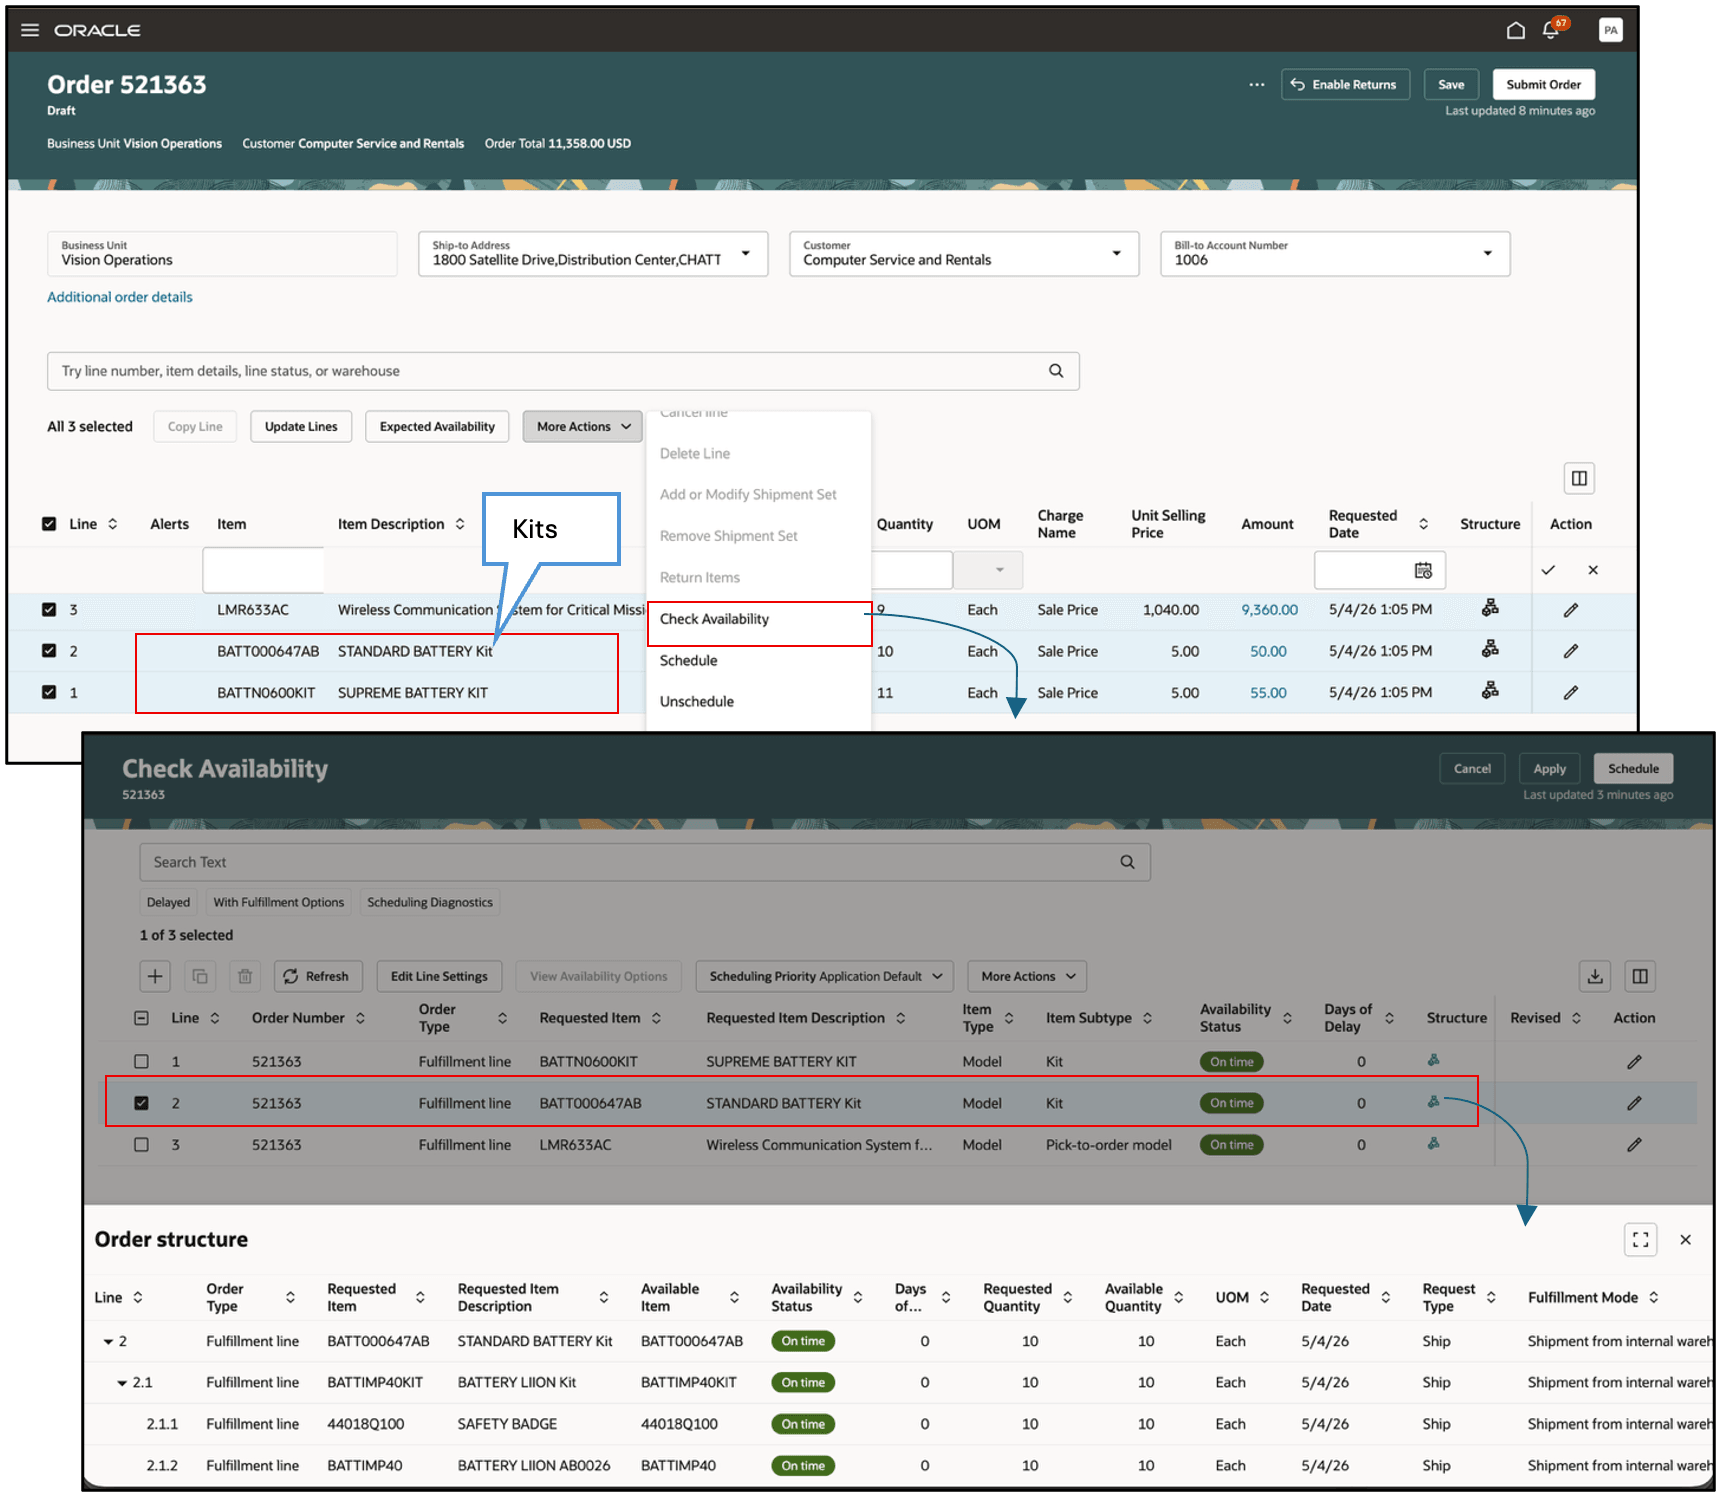Open structure for Wireless Communication availability row
1726x1500 pixels.
(x=1433, y=1143)
